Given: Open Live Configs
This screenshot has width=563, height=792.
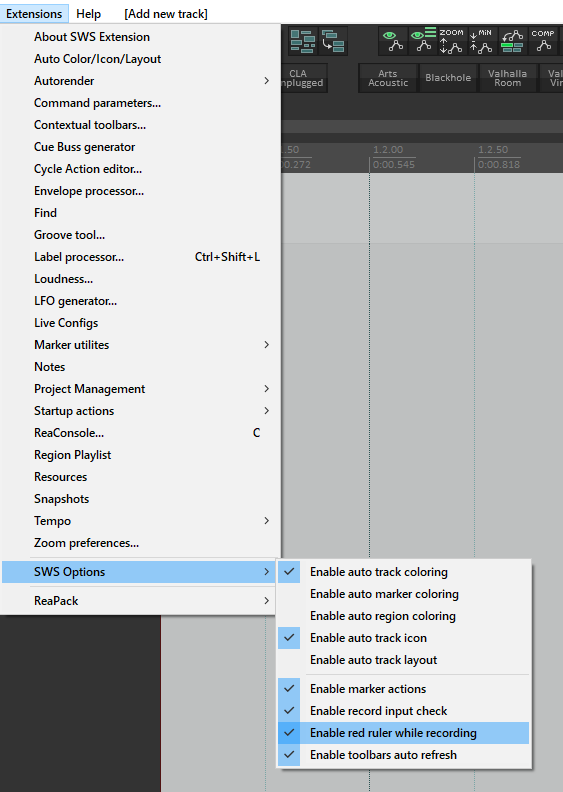Looking at the screenshot, I should pyautogui.click(x=139, y=323).
